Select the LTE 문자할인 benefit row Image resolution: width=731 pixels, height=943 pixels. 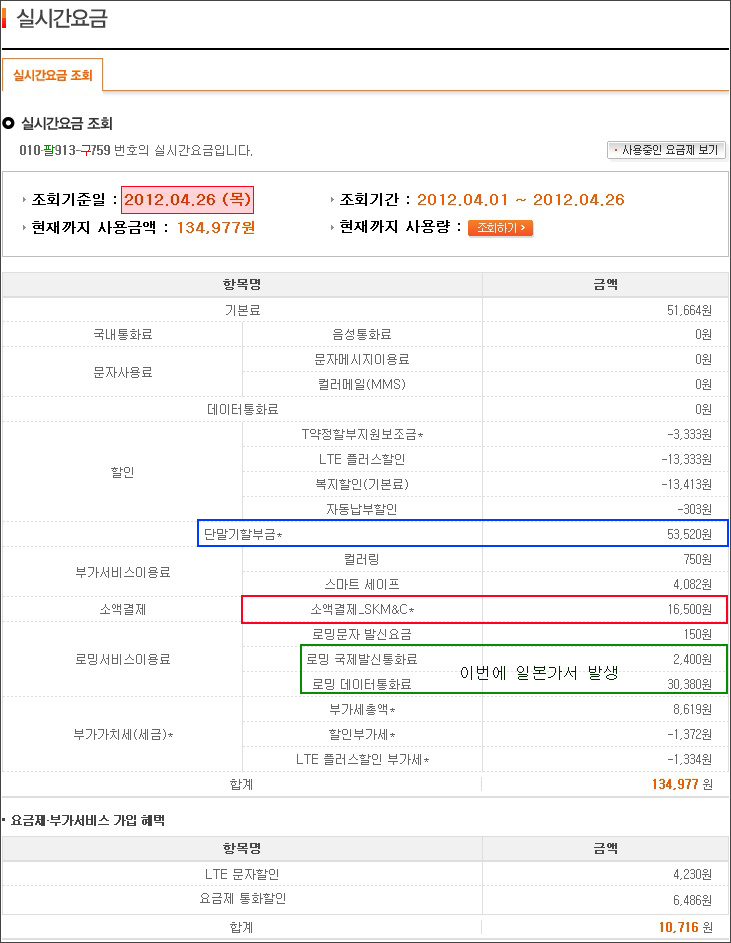tap(242, 874)
